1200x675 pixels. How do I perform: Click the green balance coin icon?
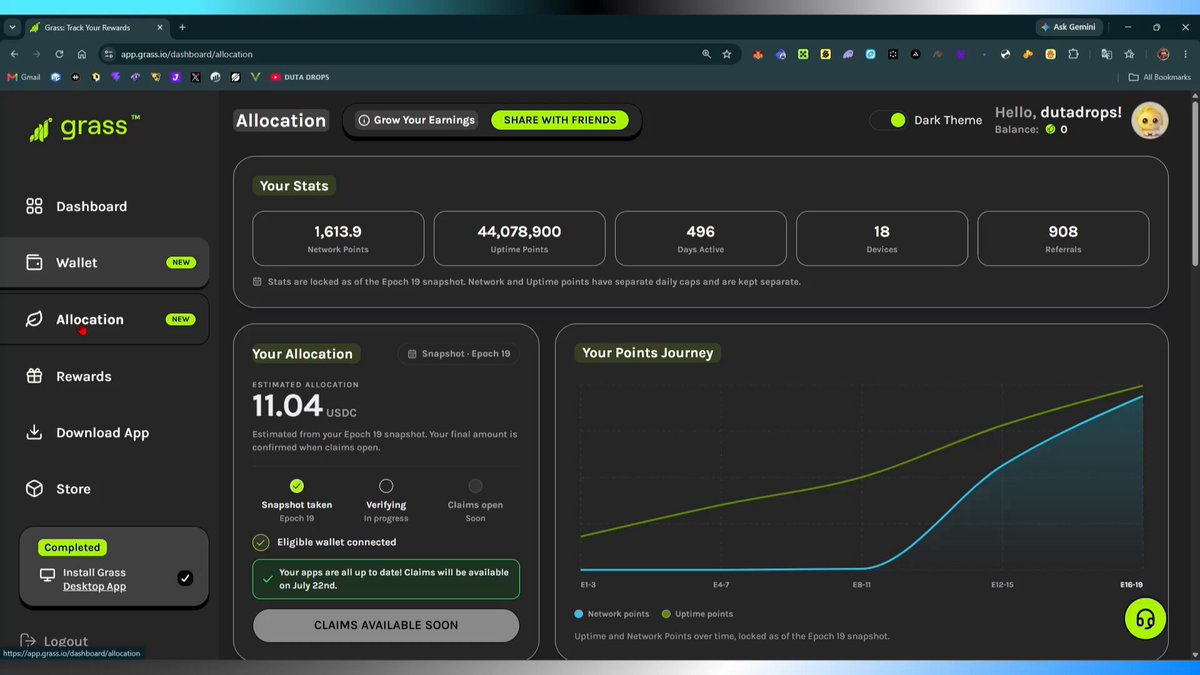pos(1050,130)
